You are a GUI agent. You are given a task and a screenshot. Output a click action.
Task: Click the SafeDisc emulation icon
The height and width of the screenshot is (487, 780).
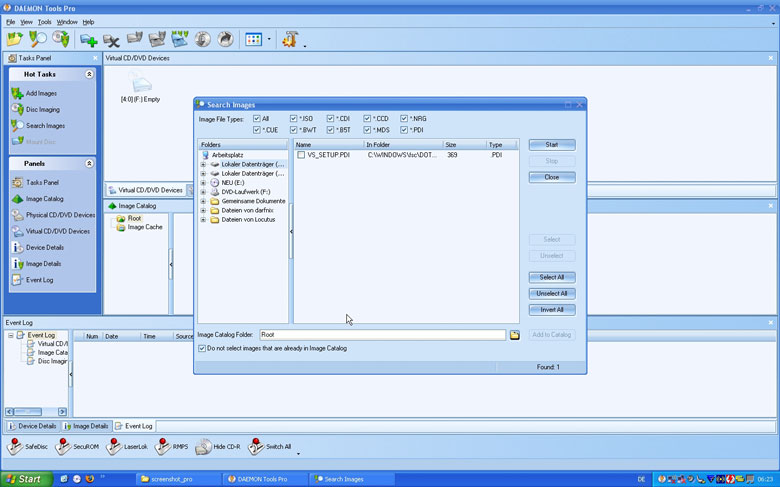(x=15, y=447)
